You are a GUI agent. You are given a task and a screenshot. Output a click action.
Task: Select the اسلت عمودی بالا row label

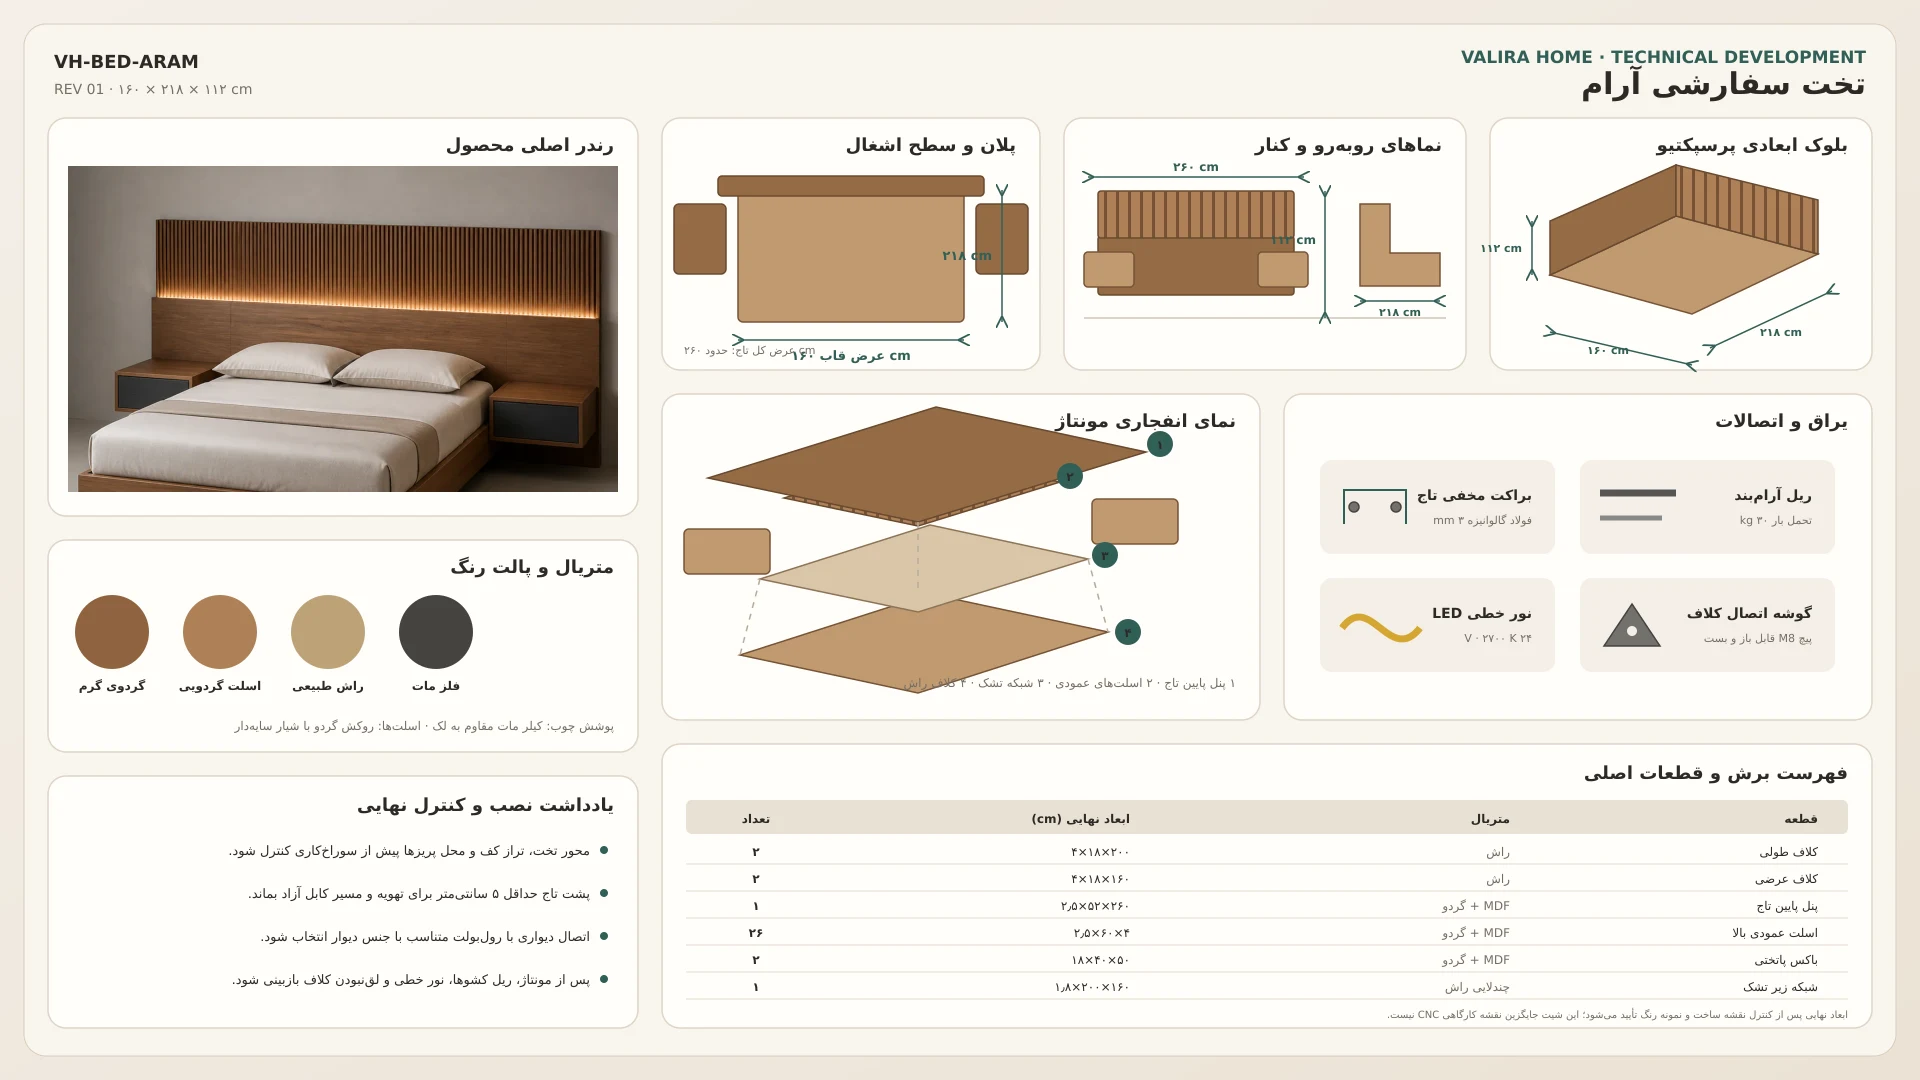click(x=1775, y=933)
